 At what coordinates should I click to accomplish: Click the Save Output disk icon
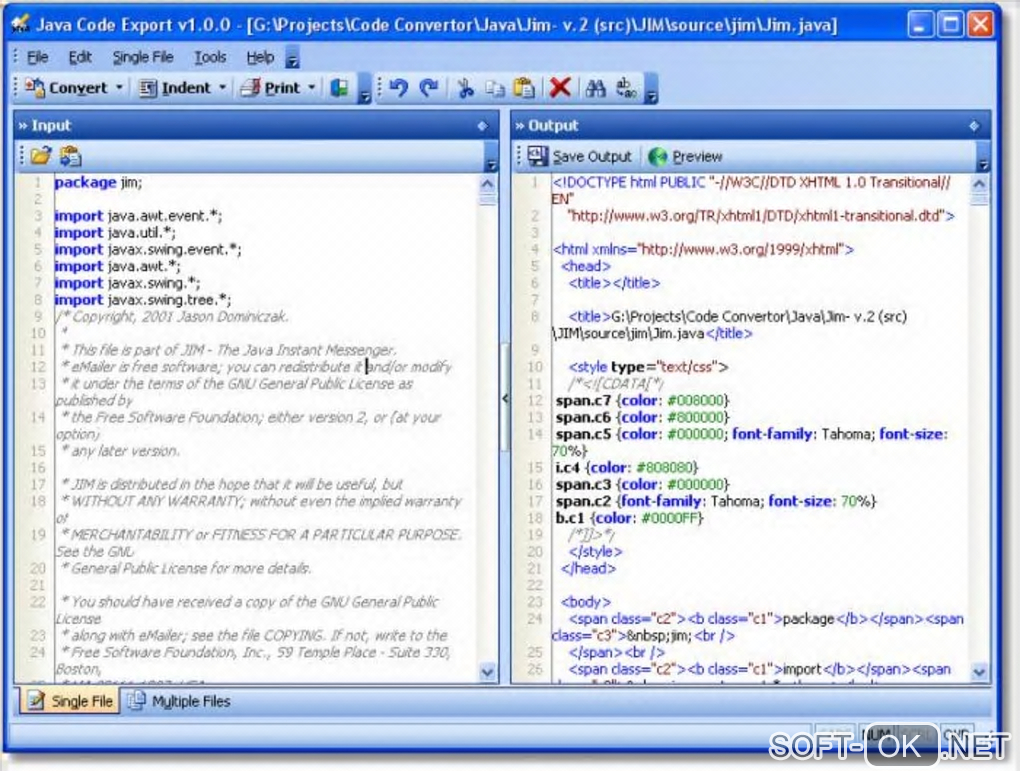[537, 156]
